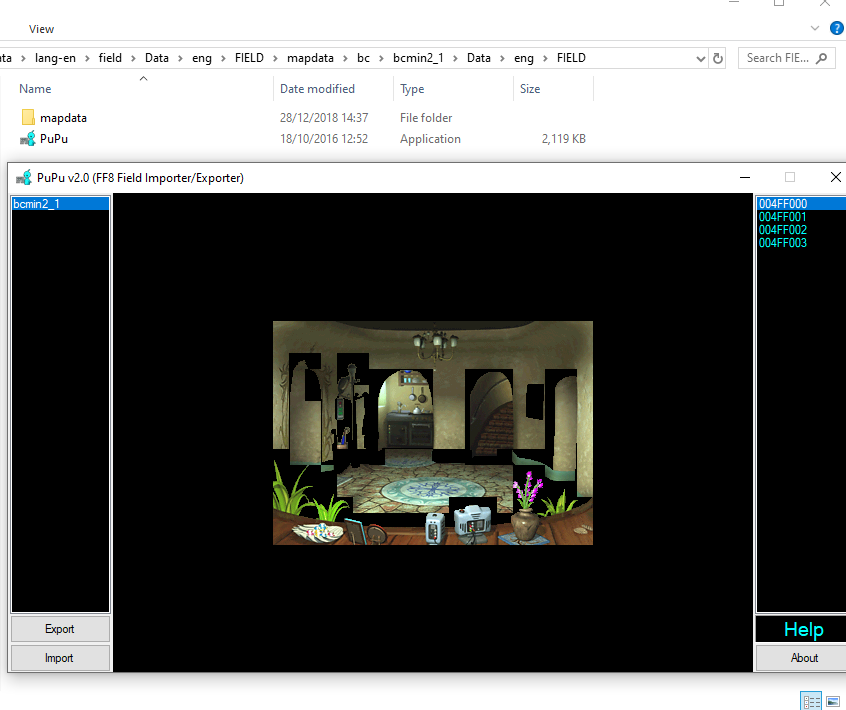Click the 2,119 KB size cell
Image resolution: width=846 pixels, height=710 pixels.
pyautogui.click(x=563, y=139)
